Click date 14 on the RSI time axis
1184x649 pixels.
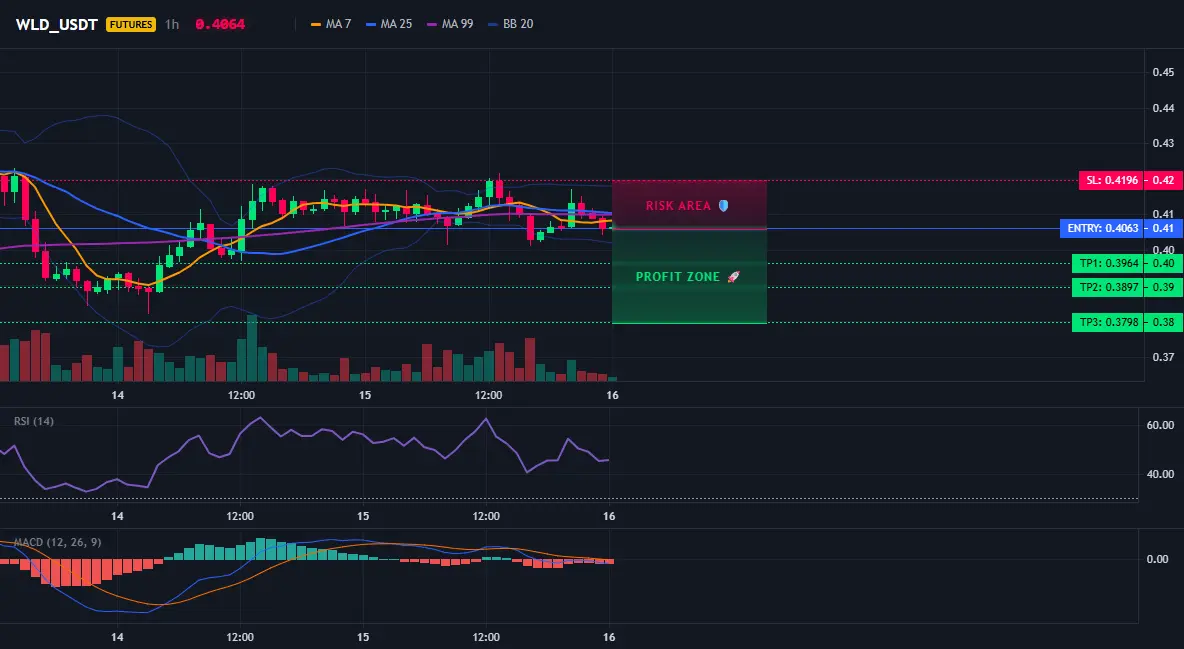[117, 516]
